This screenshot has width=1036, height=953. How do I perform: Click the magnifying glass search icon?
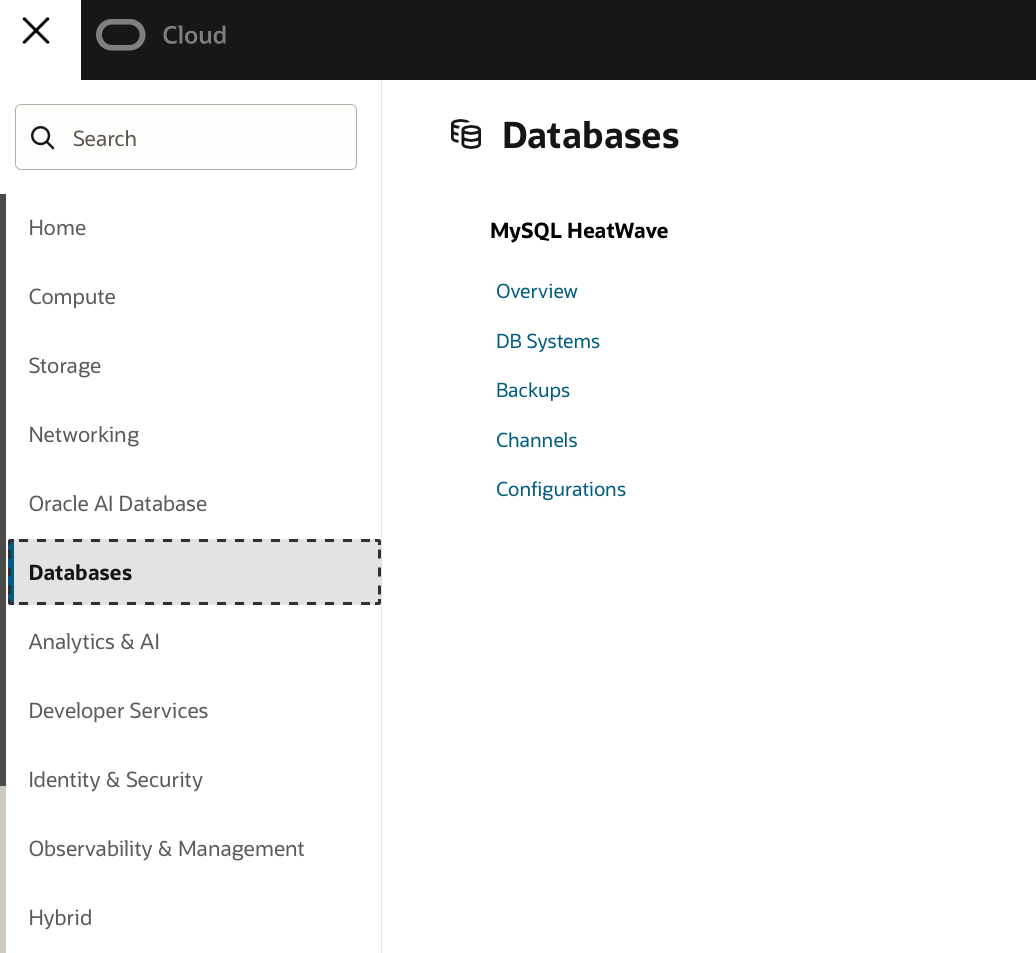click(43, 138)
